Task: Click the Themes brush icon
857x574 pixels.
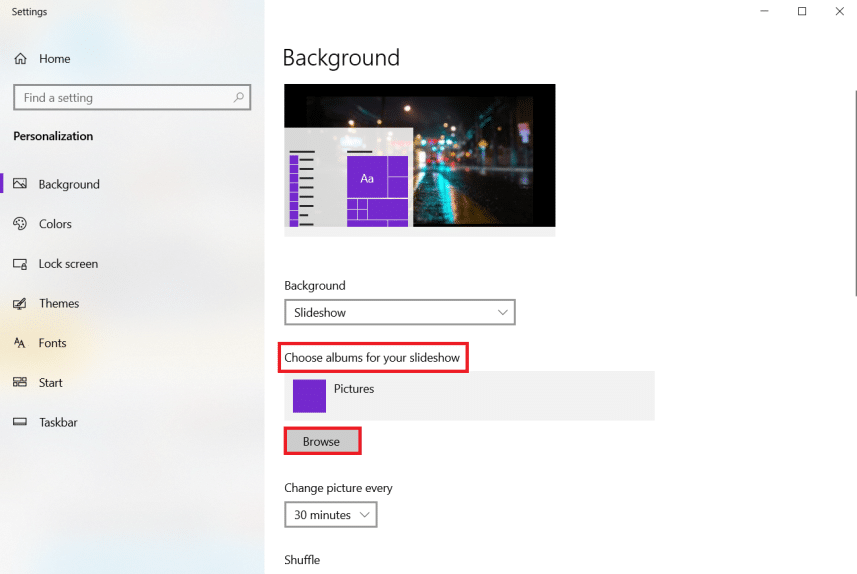Action: [x=20, y=303]
